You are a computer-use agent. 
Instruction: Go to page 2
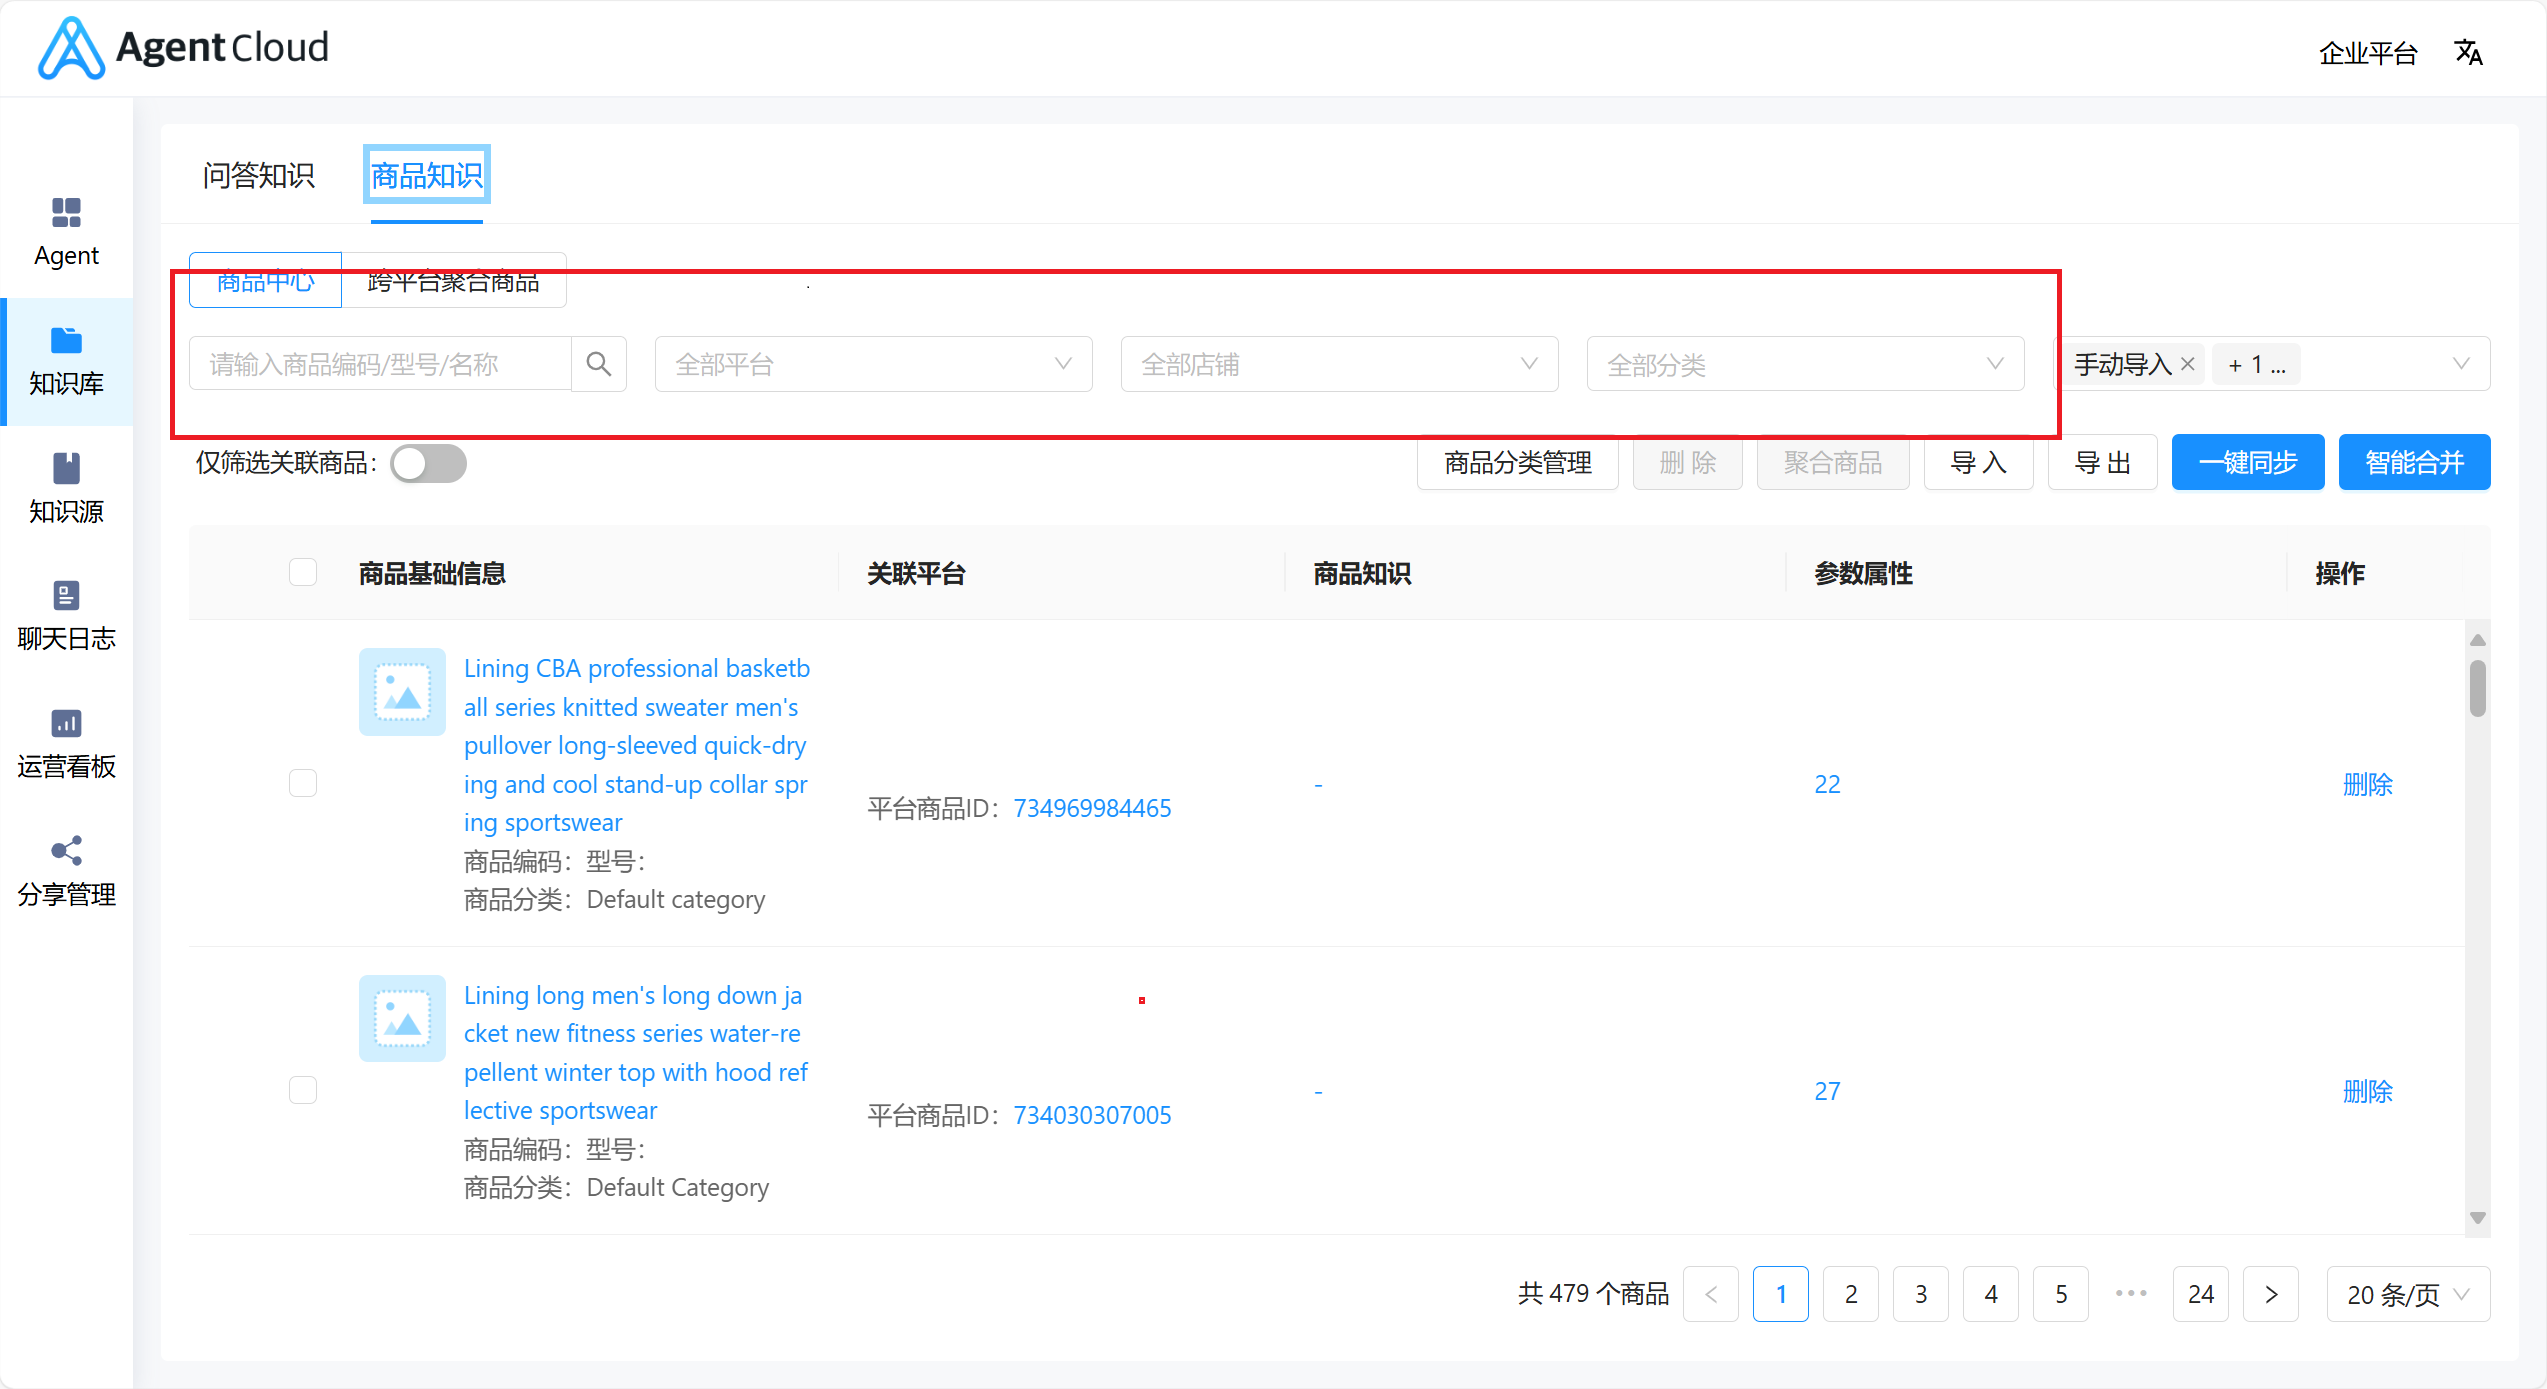(x=1850, y=1294)
